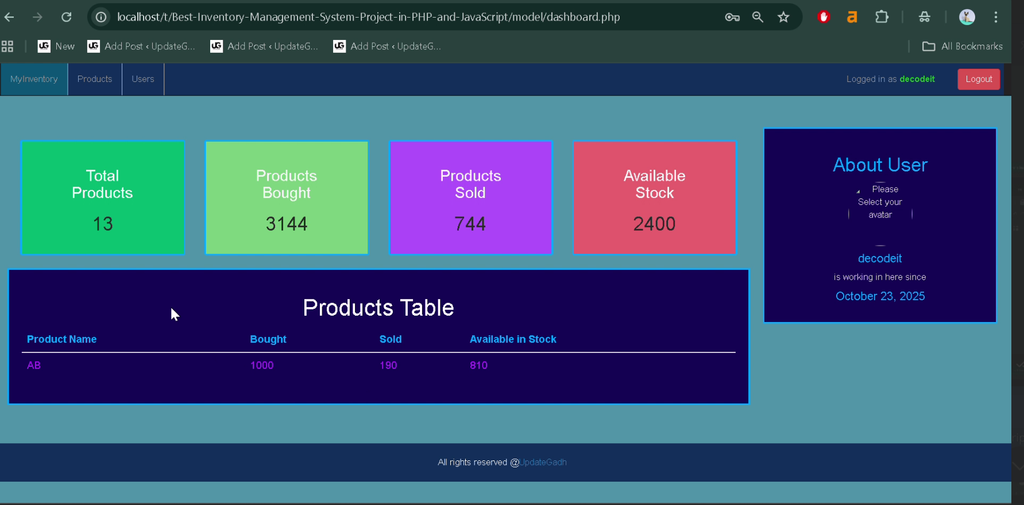Open the All Bookmarks folder
Screen dimensions: 1024x505
pyautogui.click(x=962, y=46)
